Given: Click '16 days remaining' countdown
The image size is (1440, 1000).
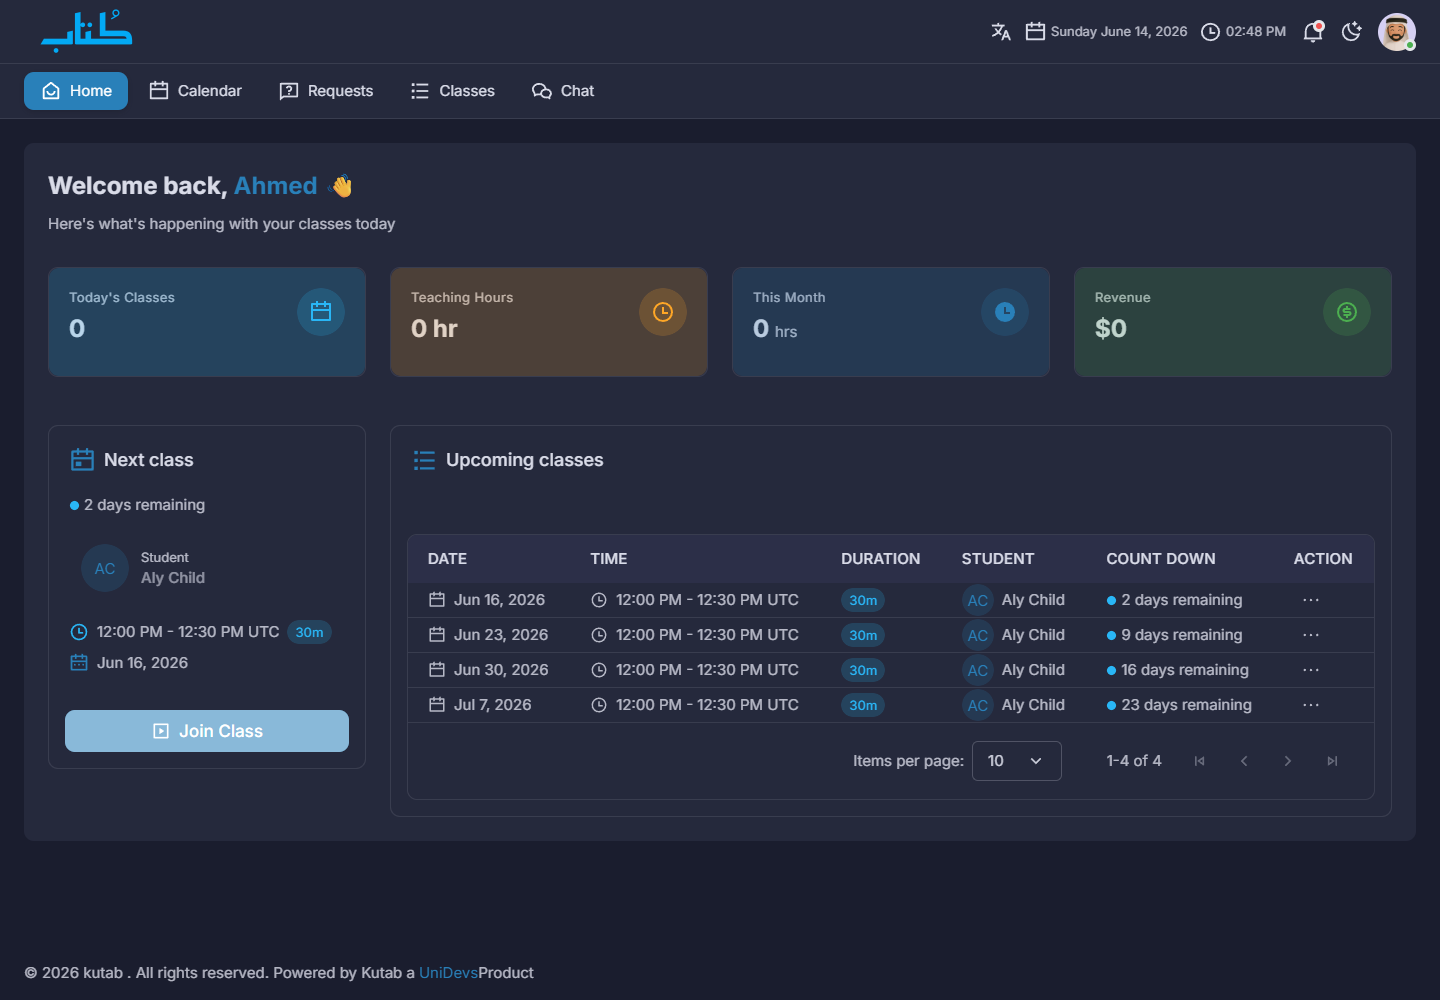Looking at the screenshot, I should [1184, 670].
